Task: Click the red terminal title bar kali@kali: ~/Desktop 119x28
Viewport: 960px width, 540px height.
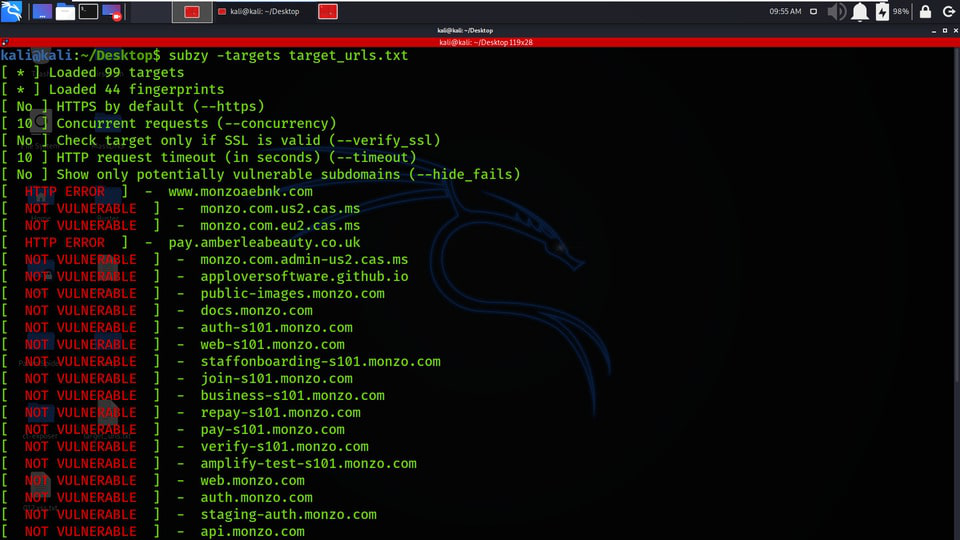Action: pos(486,42)
